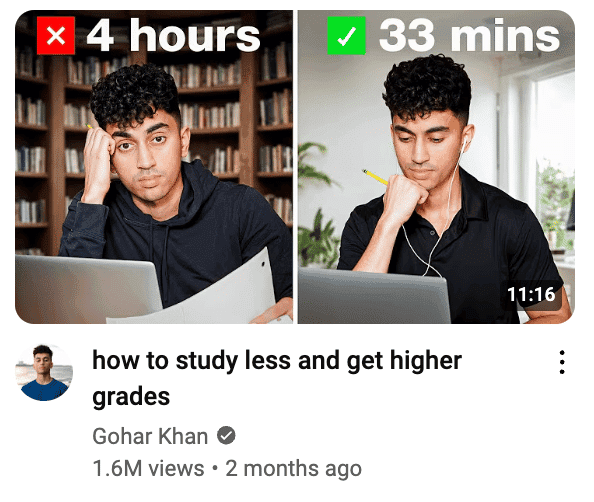
Task: Click the '33 mins' text on thumbnail
Action: tap(469, 36)
